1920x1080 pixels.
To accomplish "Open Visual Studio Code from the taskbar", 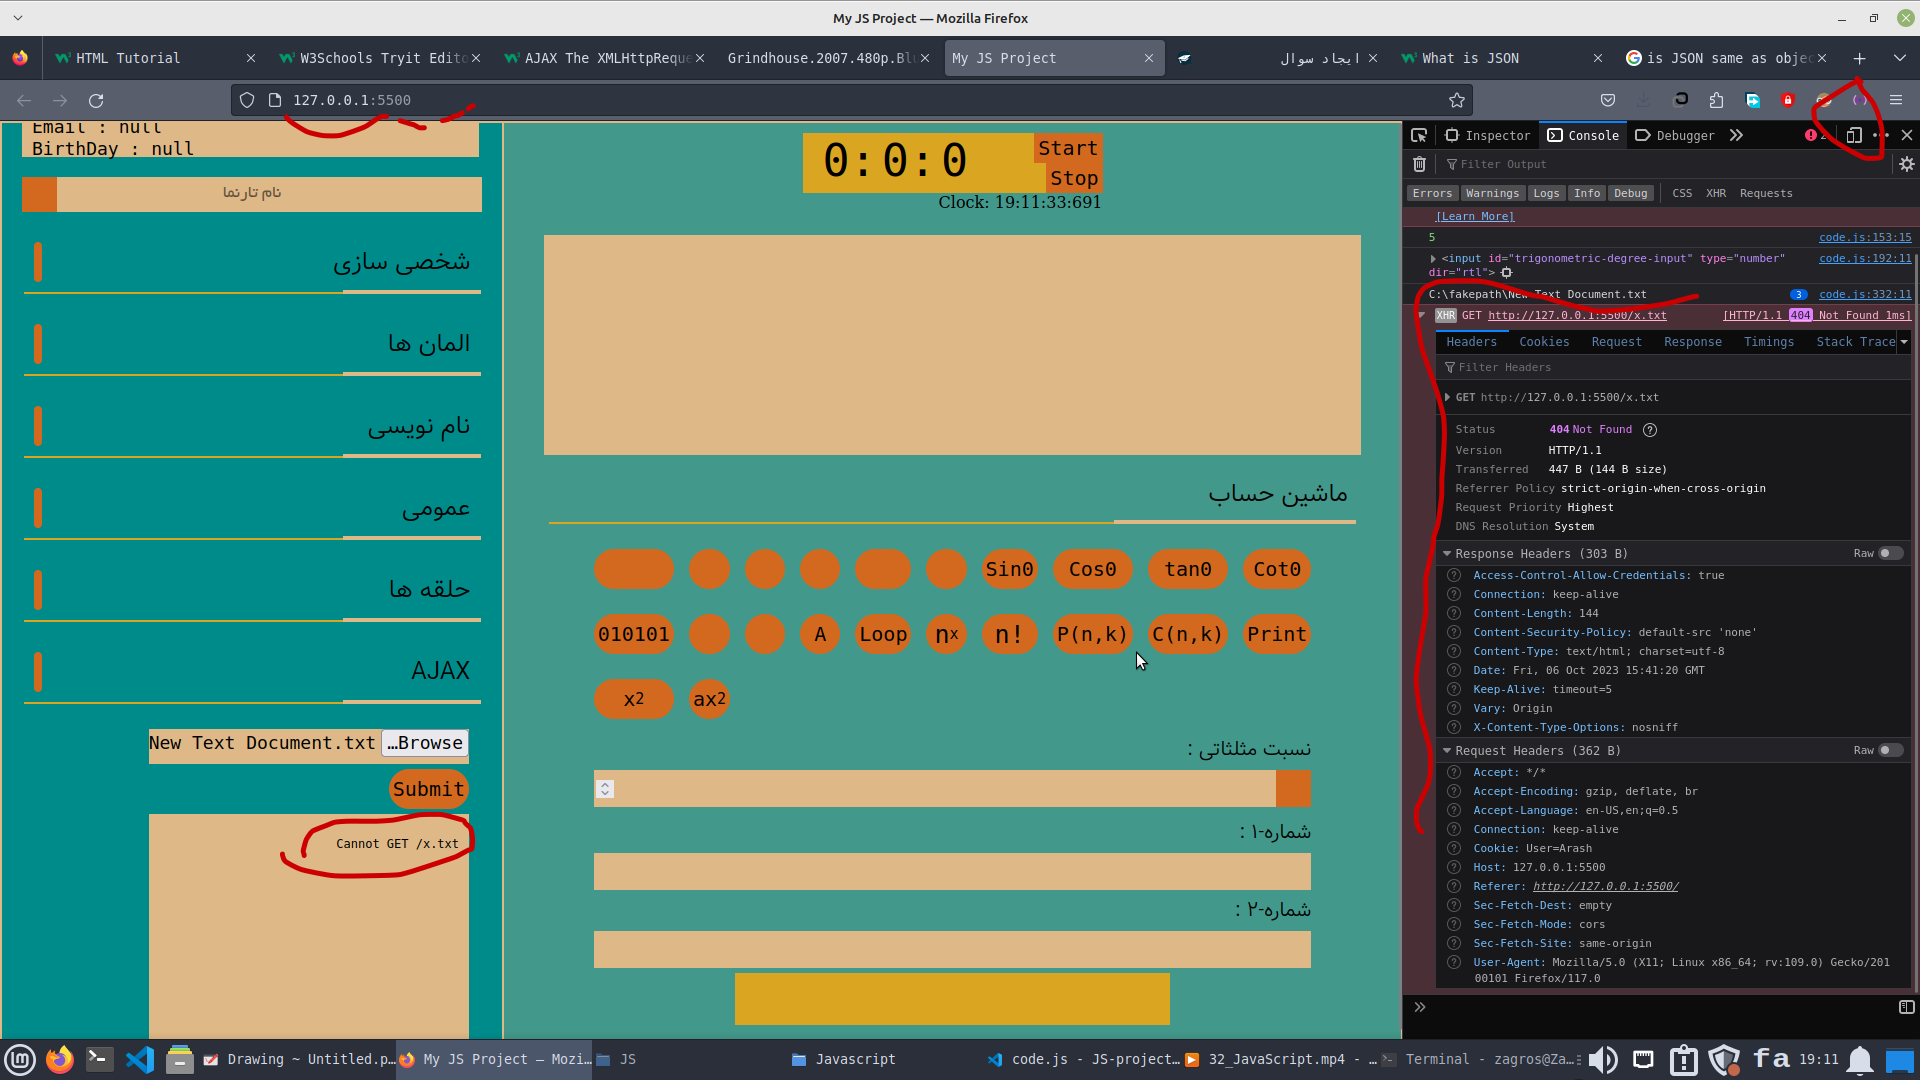I will 140,1059.
